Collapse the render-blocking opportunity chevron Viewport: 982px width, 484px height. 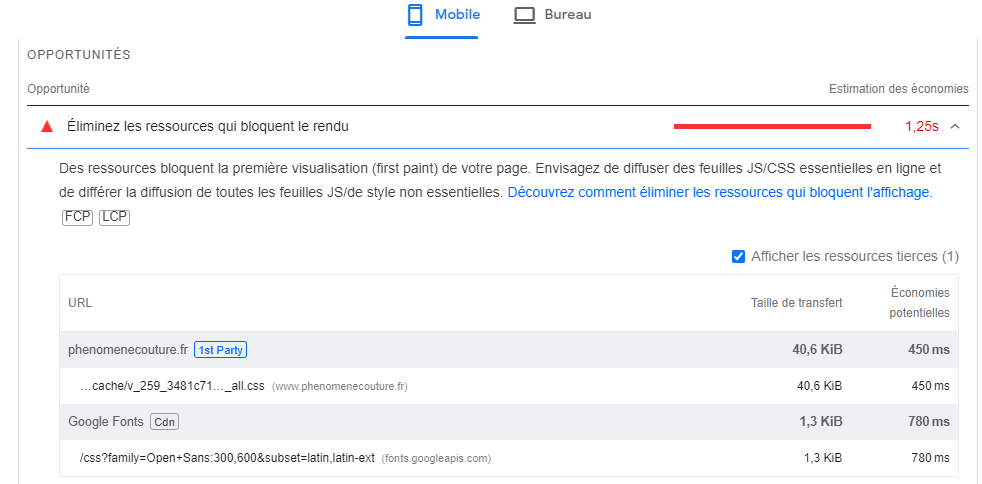(955, 127)
